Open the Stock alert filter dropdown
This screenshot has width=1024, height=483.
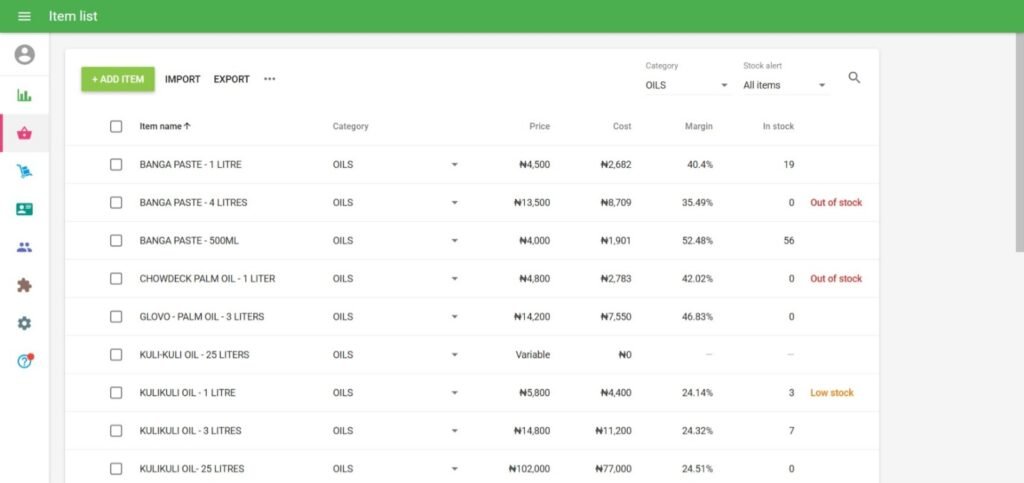(785, 85)
